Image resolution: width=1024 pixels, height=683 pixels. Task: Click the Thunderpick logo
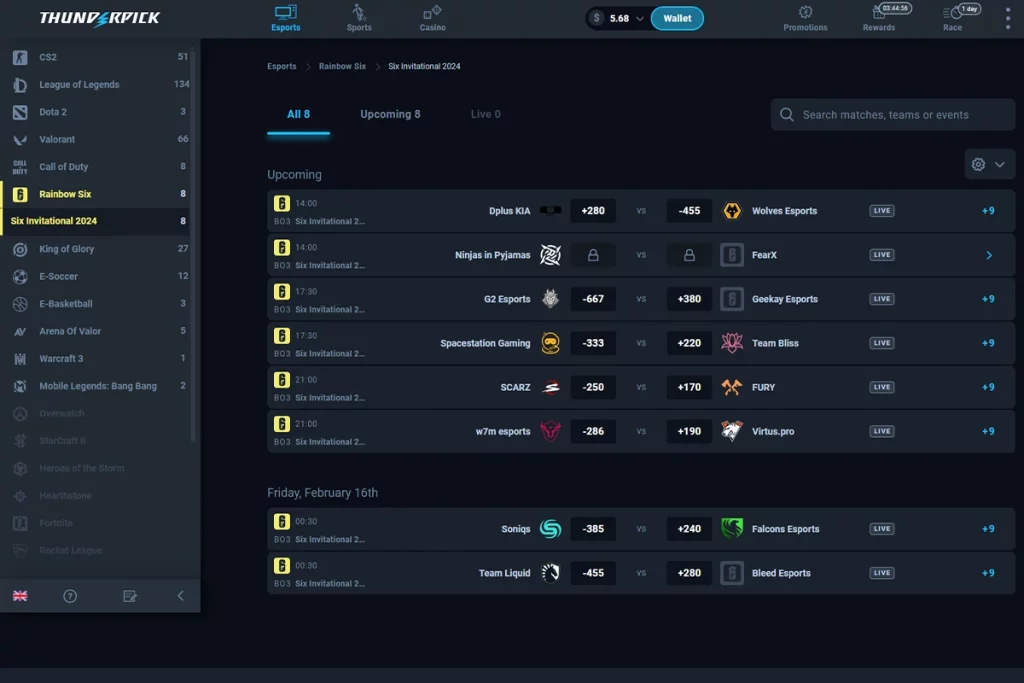click(99, 18)
